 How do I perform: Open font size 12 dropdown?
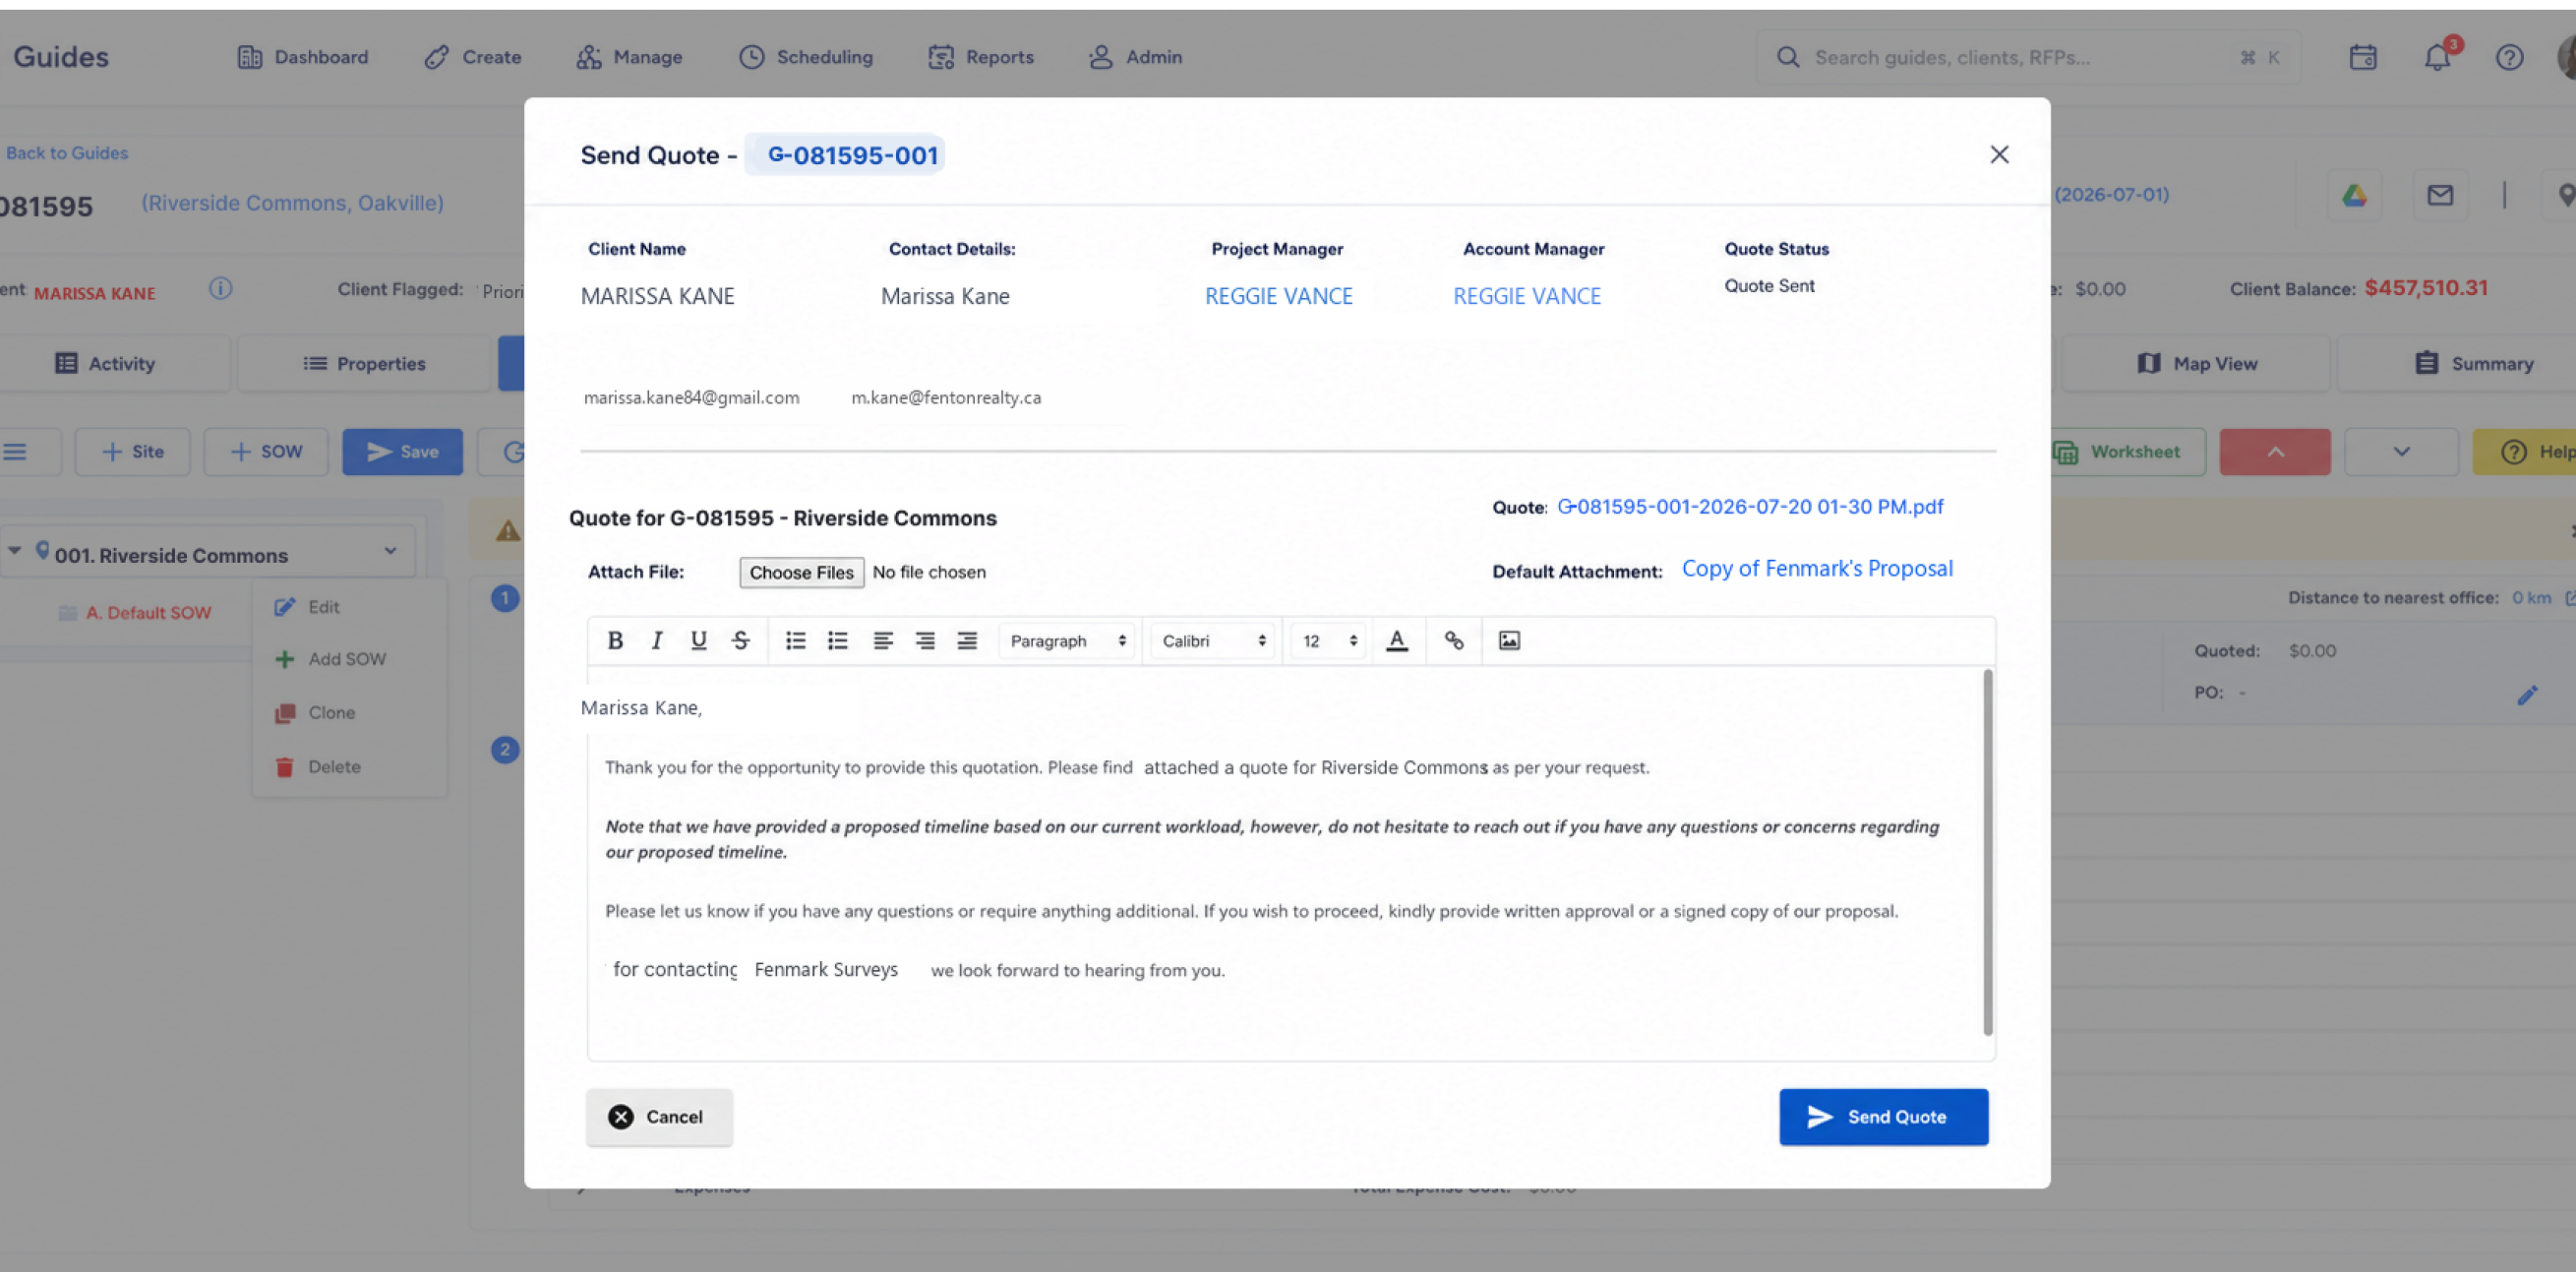[1329, 641]
